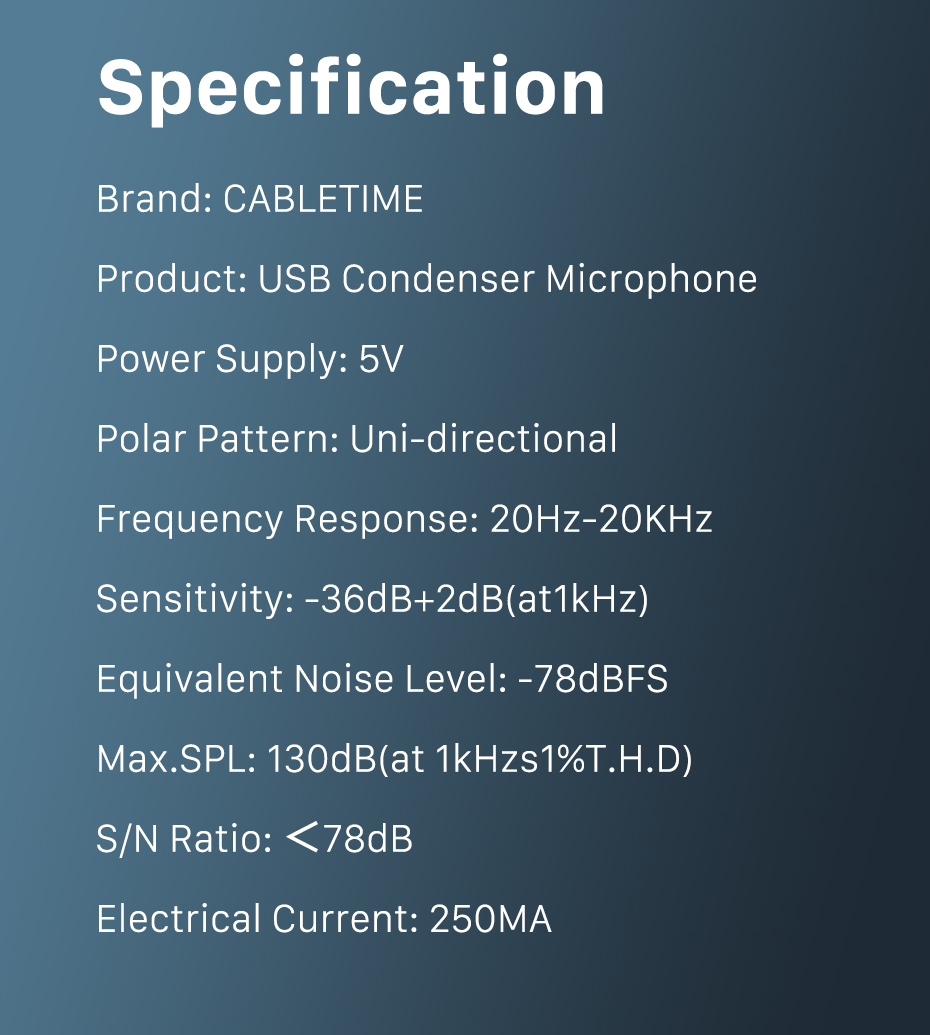Viewport: 930px width, 1035px height.
Task: Click the 5V value
Action: (x=381, y=359)
